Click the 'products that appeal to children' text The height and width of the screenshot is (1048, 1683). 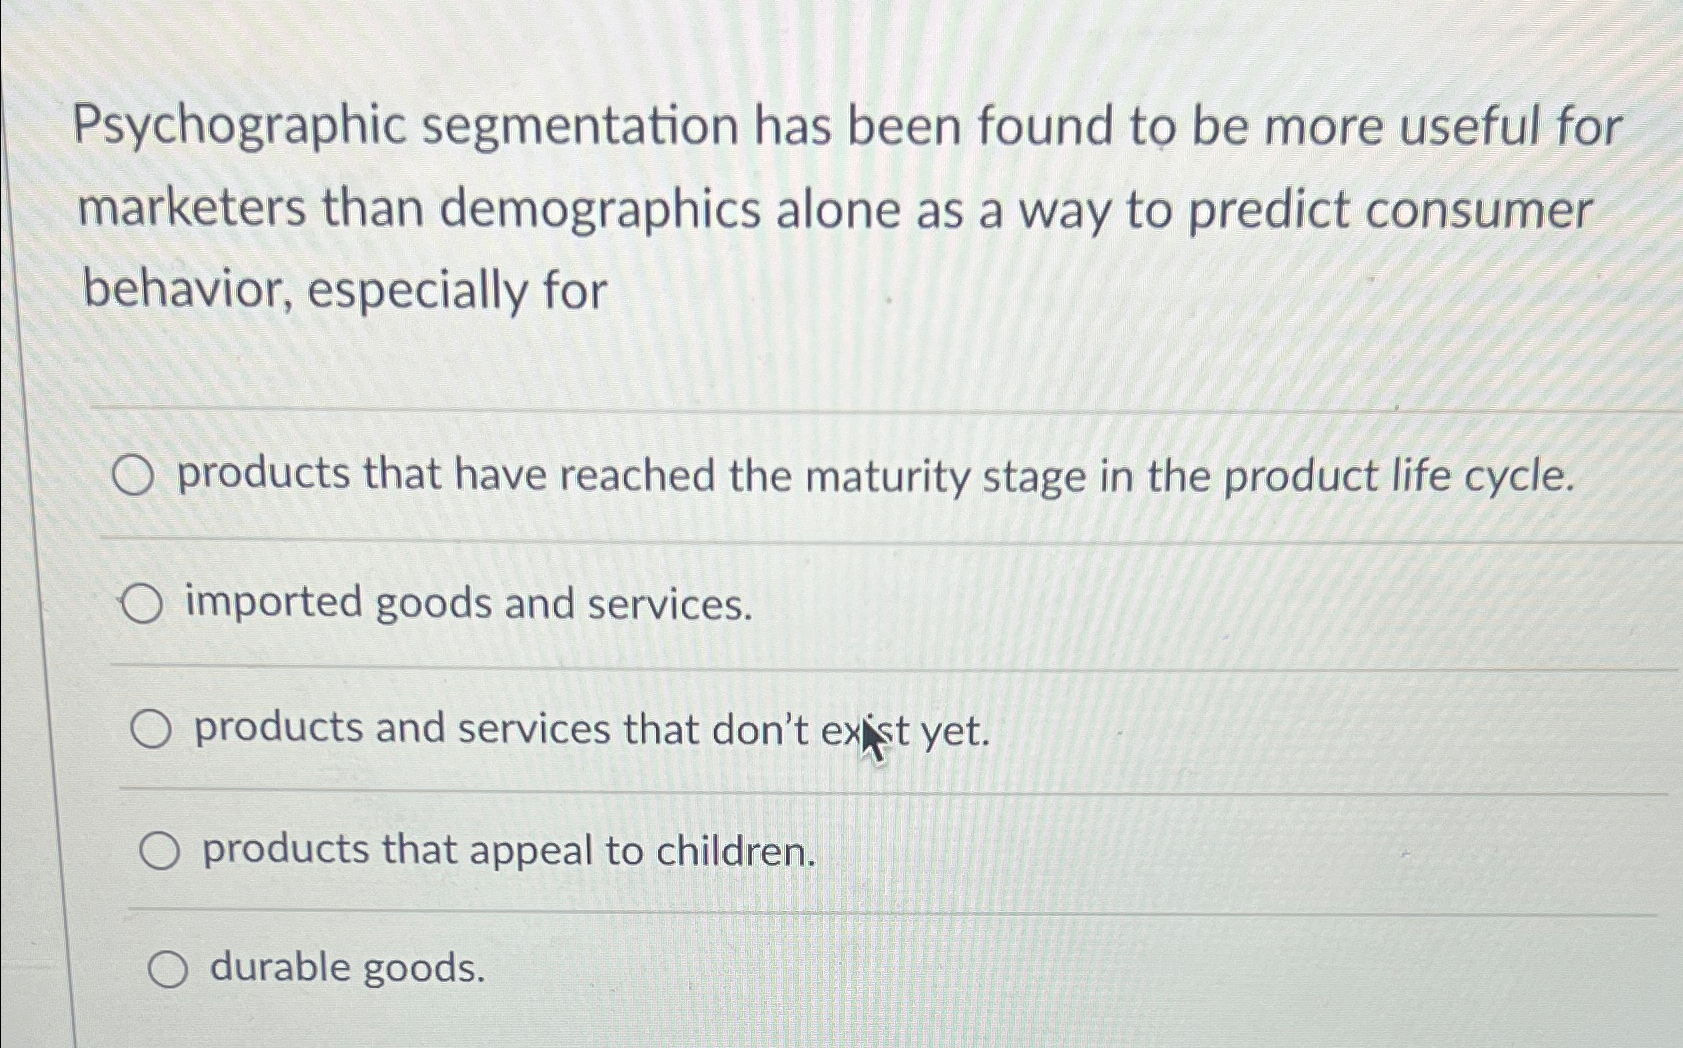pyautogui.click(x=505, y=850)
